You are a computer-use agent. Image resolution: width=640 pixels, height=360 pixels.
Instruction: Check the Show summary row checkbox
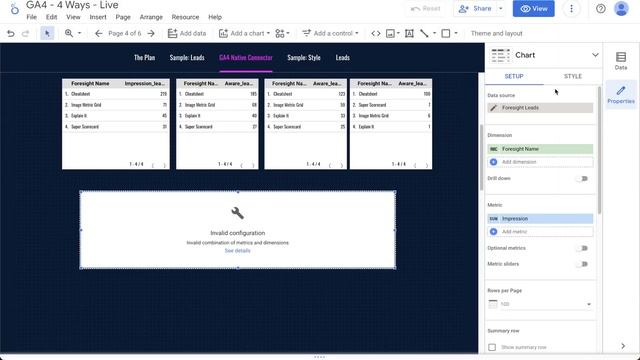492,347
